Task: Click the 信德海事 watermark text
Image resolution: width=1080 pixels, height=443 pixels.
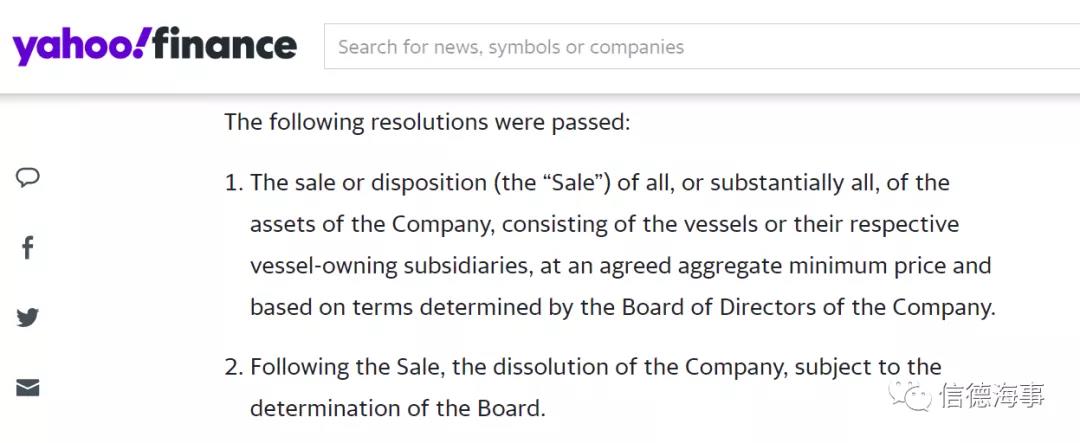Action: (992, 395)
